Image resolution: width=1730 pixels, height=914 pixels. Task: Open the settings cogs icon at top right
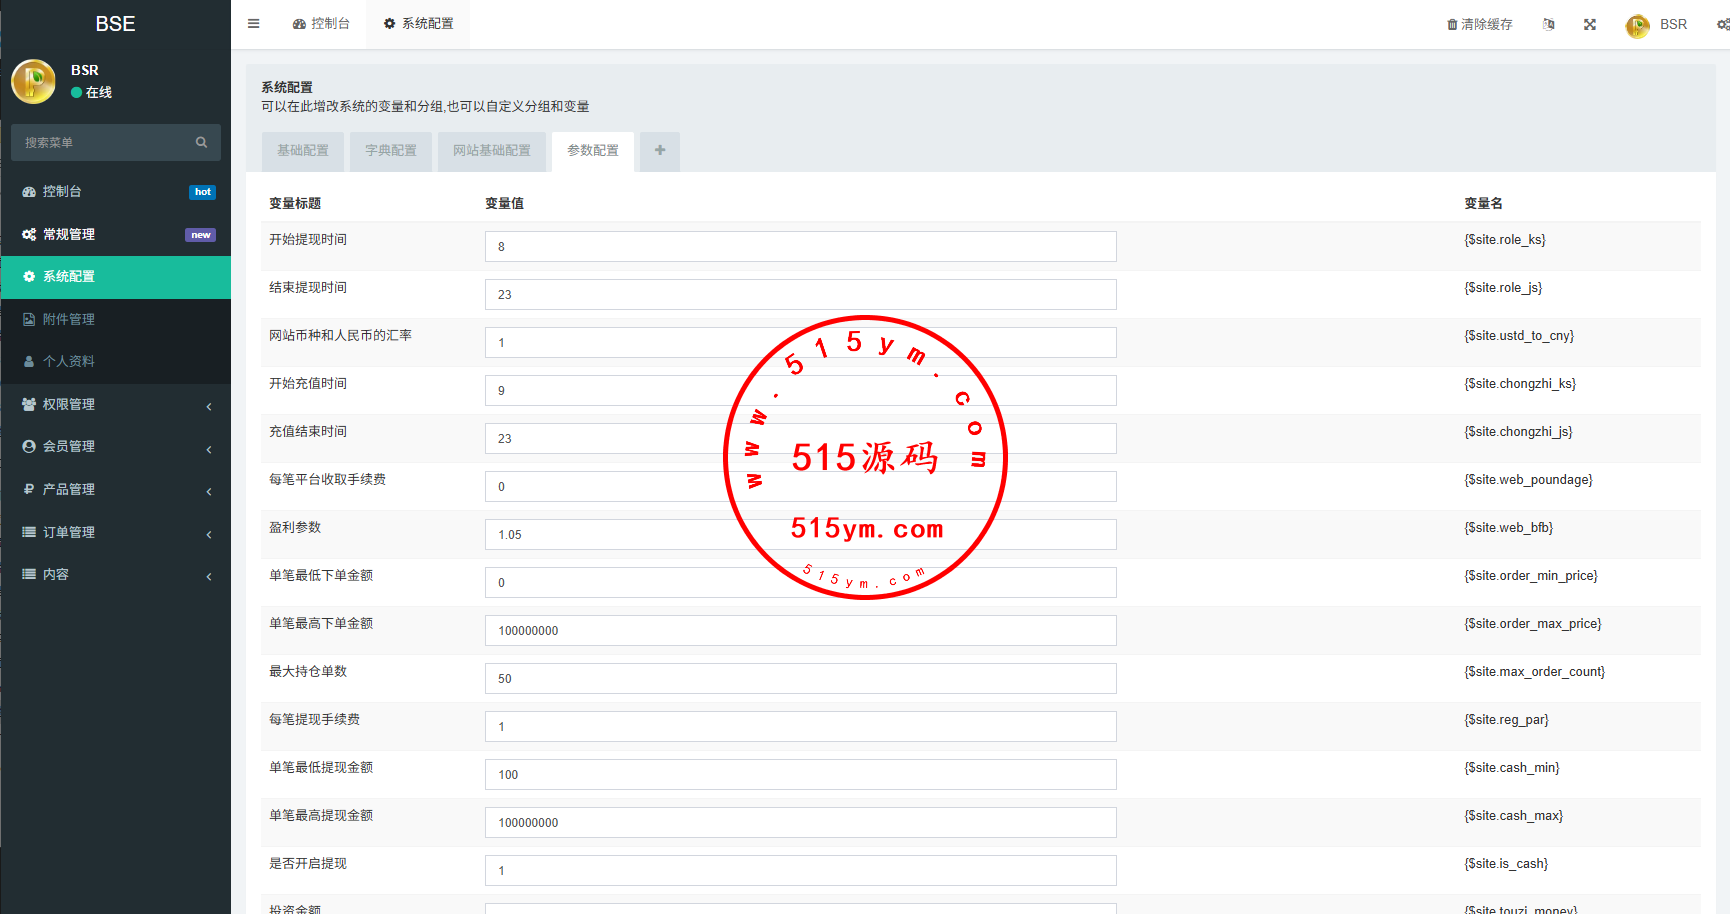tap(1722, 25)
